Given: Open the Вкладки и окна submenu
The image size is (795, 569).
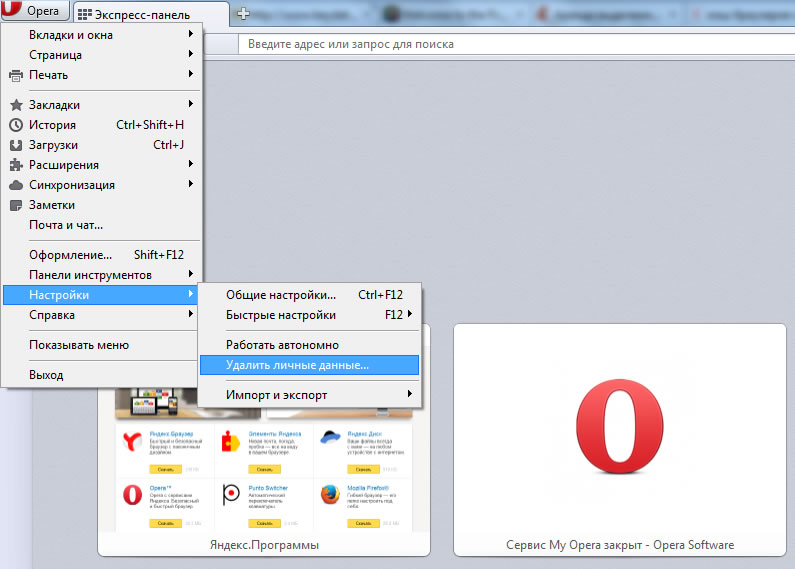Looking at the screenshot, I should 101,34.
